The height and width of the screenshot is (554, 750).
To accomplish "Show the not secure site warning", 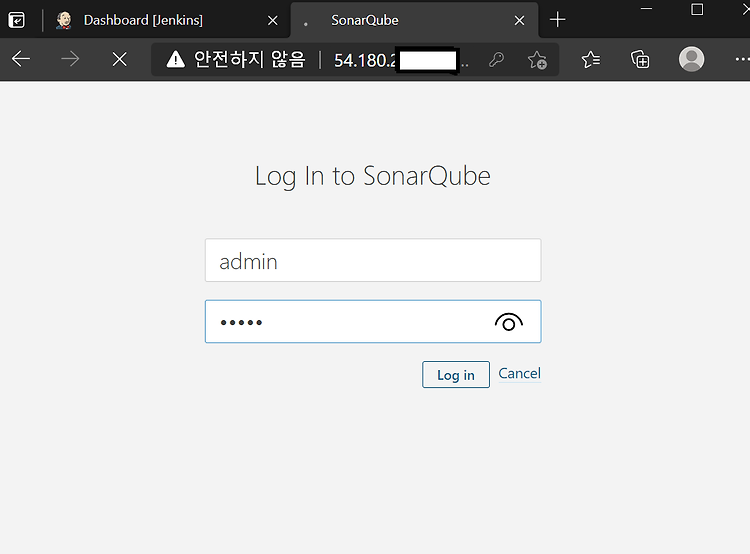I will [235, 60].
